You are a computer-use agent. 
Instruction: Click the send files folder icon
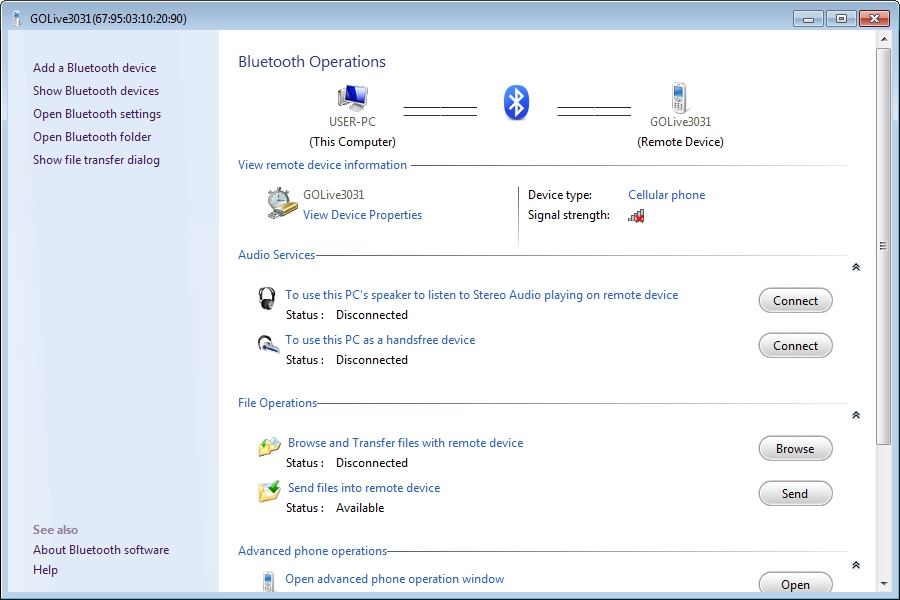click(269, 491)
